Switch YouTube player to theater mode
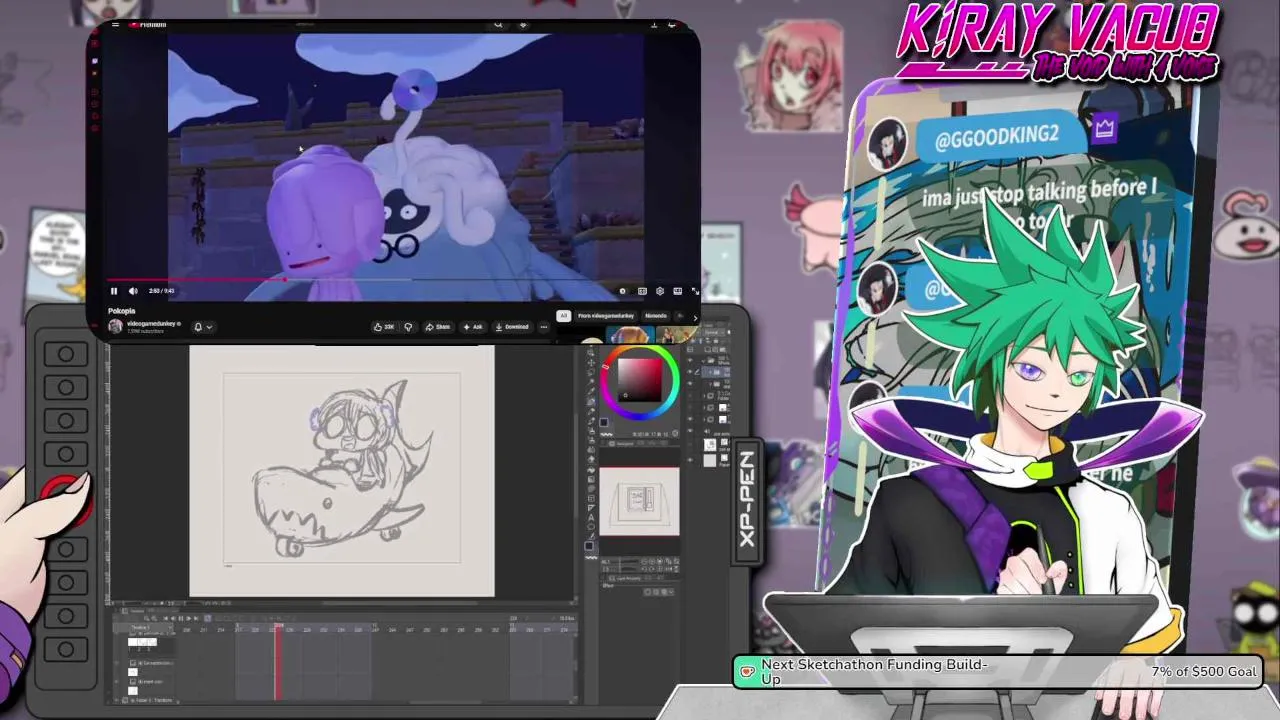Viewport: 1280px width, 720px height. tap(677, 291)
